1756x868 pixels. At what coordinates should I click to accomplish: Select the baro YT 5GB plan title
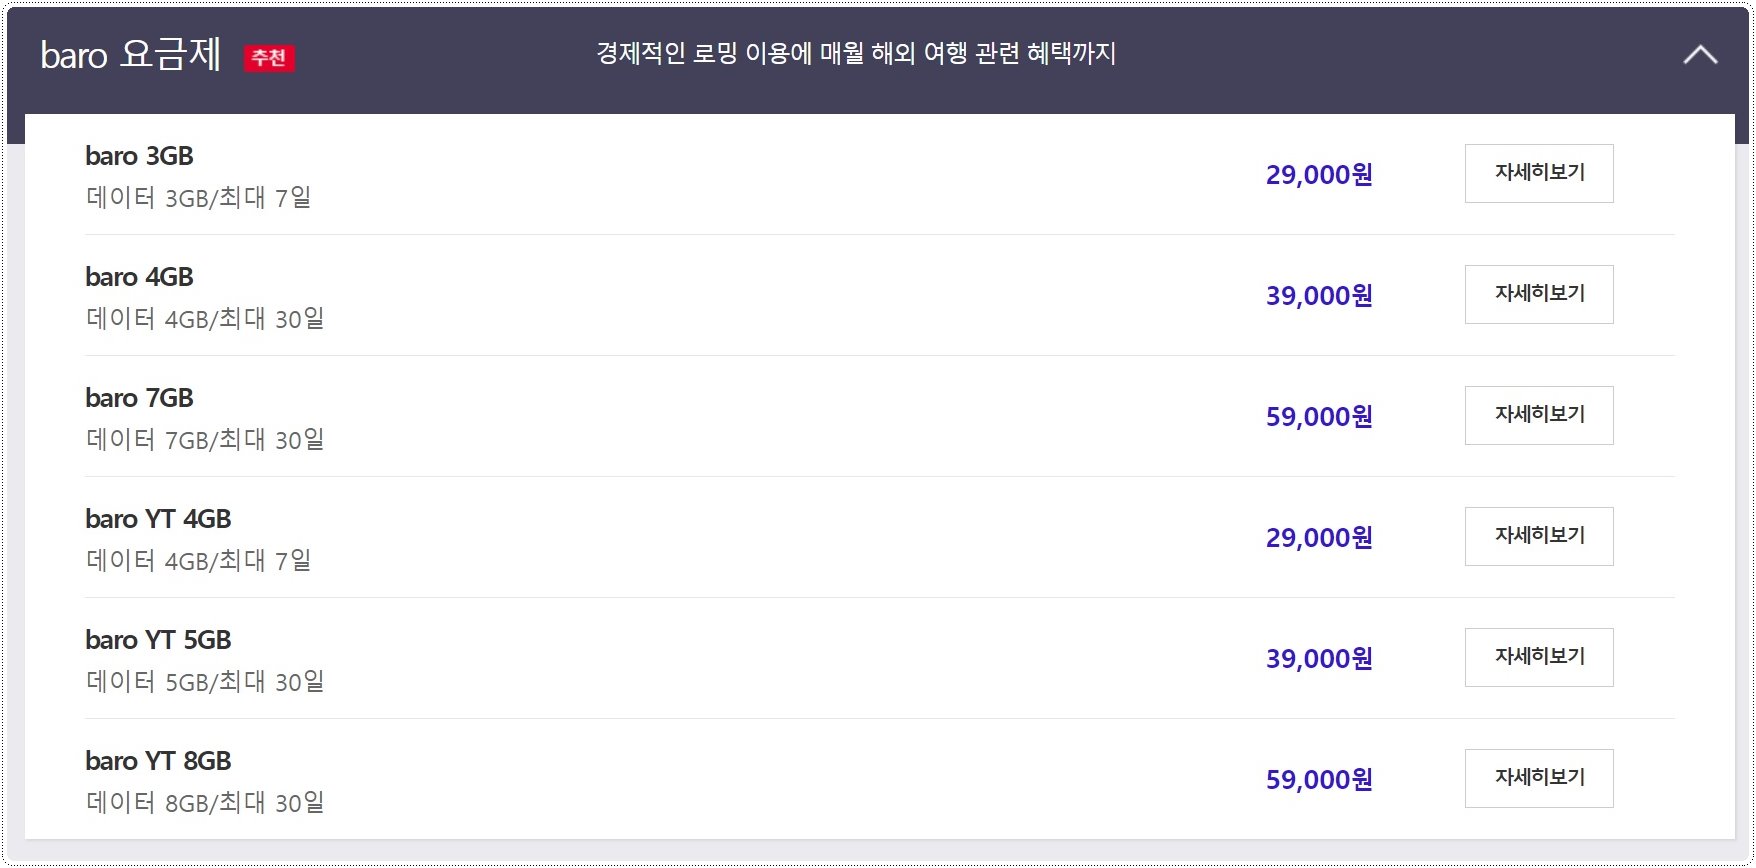tap(158, 640)
